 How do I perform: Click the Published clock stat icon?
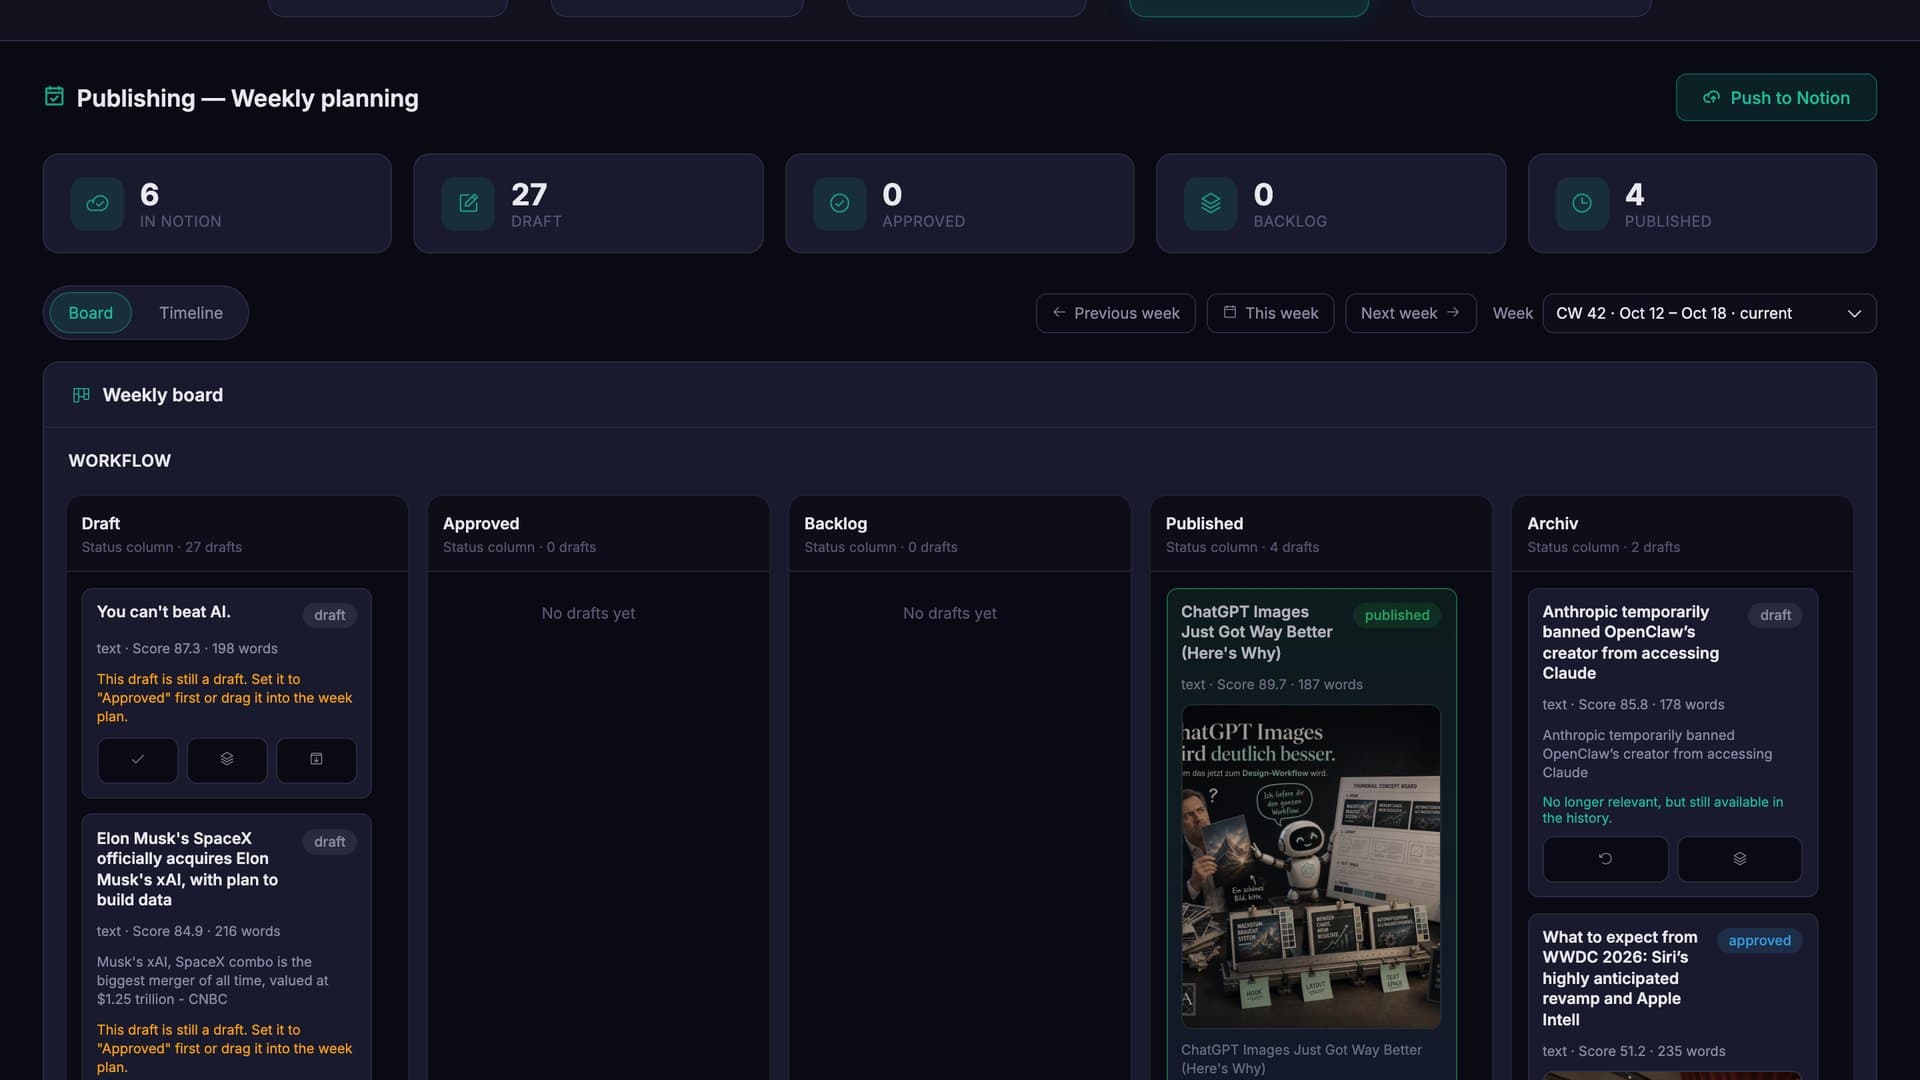(x=1582, y=203)
